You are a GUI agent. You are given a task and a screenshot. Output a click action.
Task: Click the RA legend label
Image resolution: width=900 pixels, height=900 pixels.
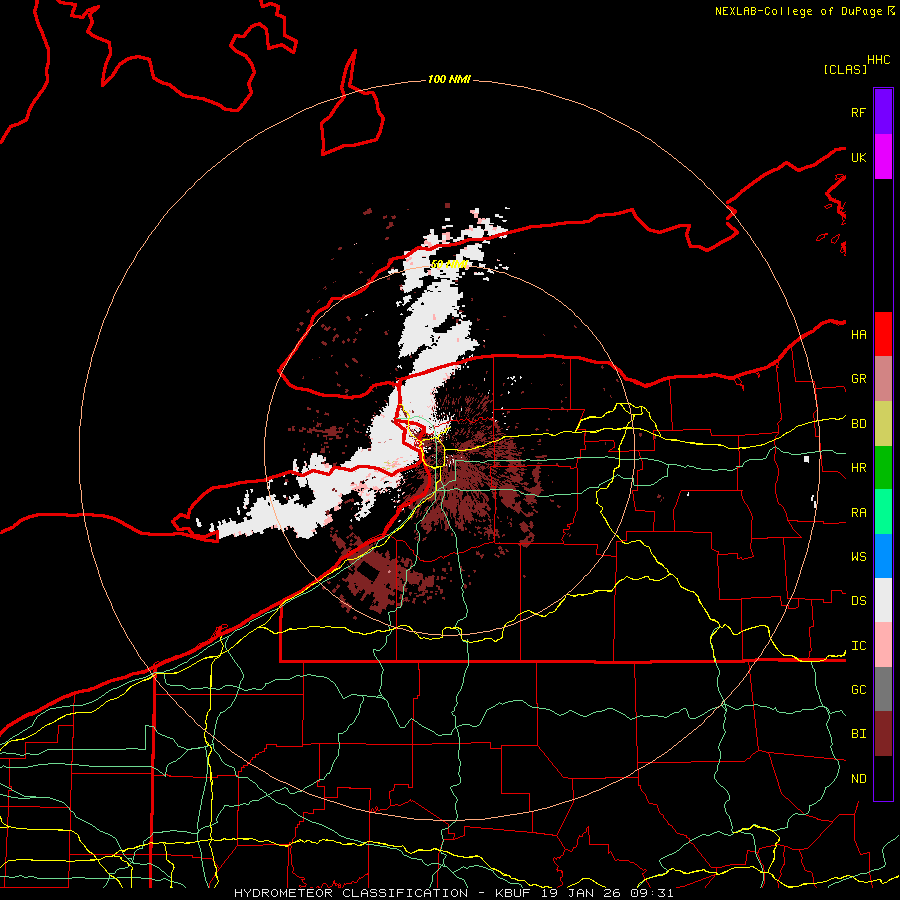click(858, 512)
